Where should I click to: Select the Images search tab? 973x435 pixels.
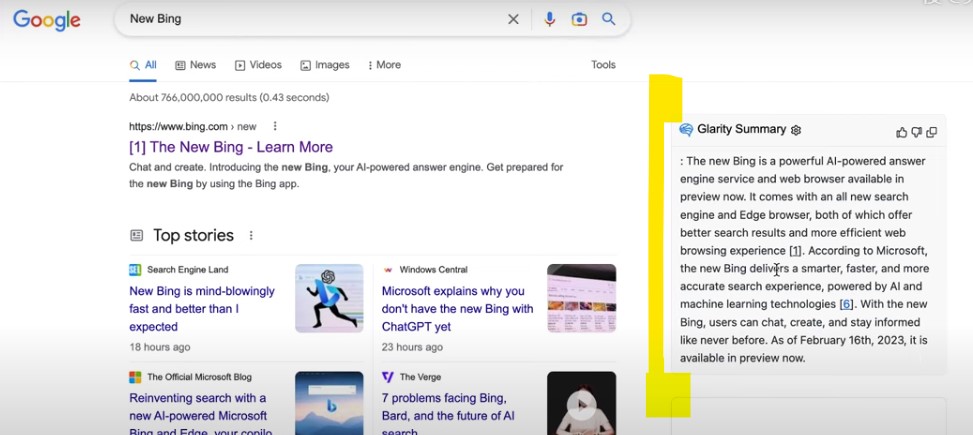(x=325, y=65)
